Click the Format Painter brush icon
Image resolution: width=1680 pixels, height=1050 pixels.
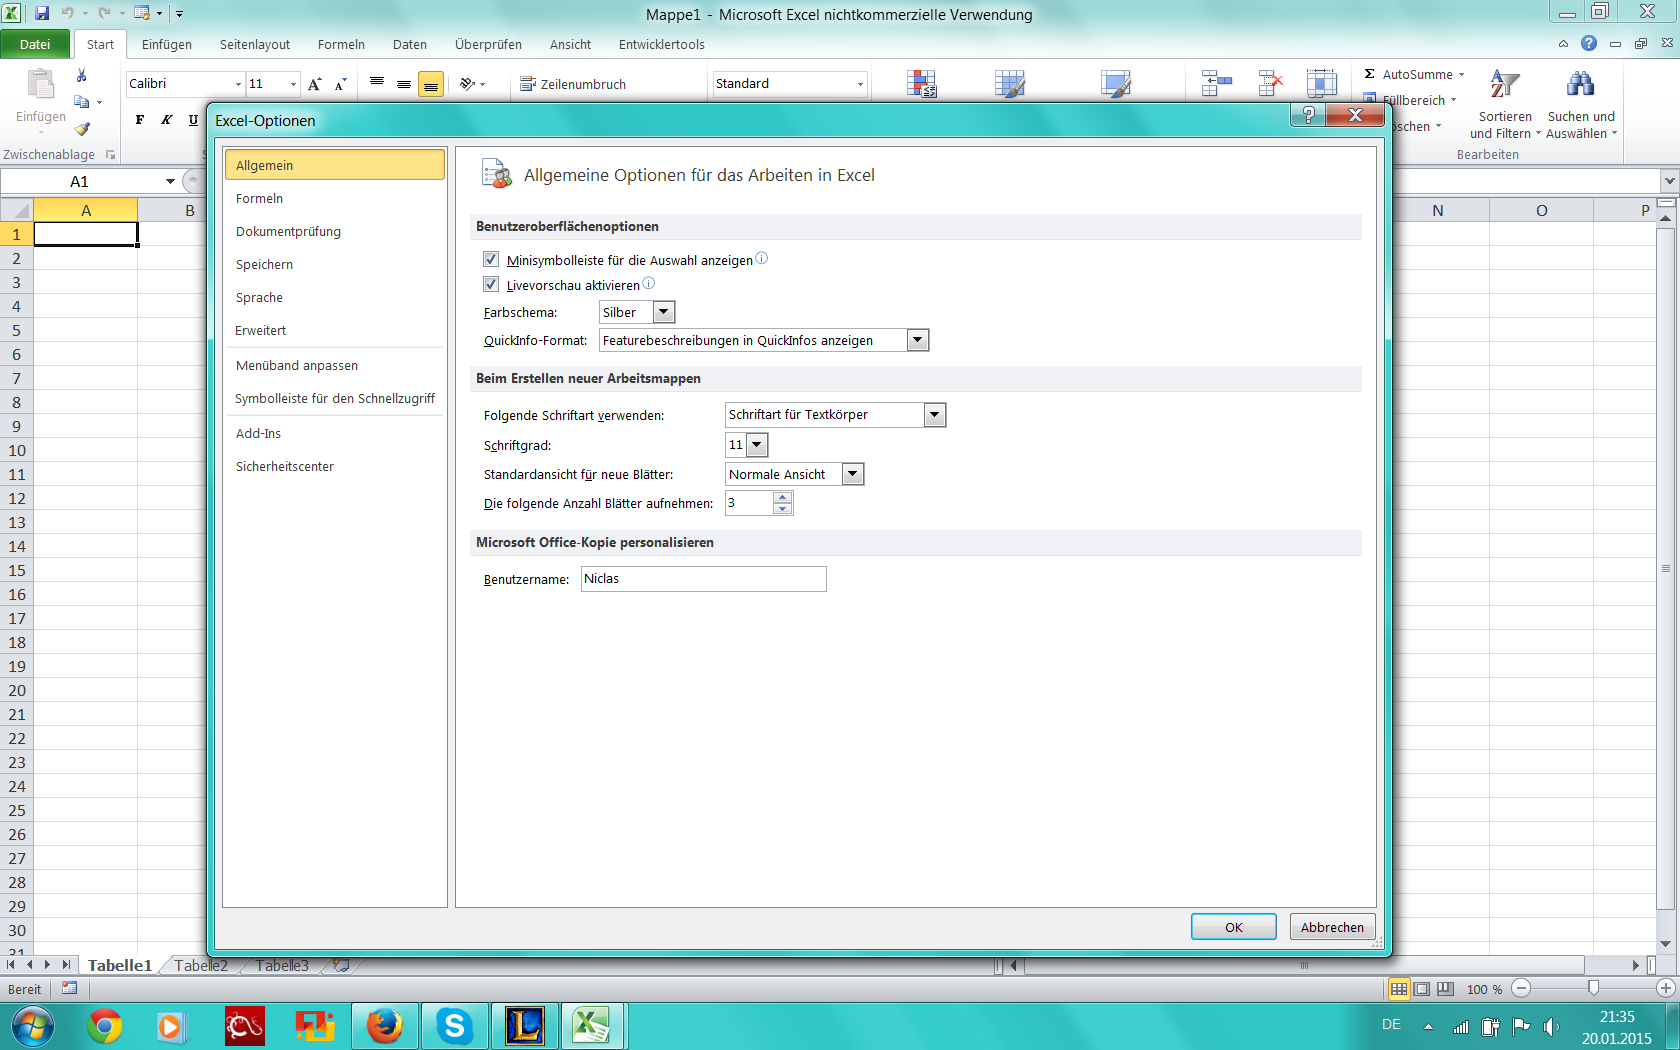(82, 128)
